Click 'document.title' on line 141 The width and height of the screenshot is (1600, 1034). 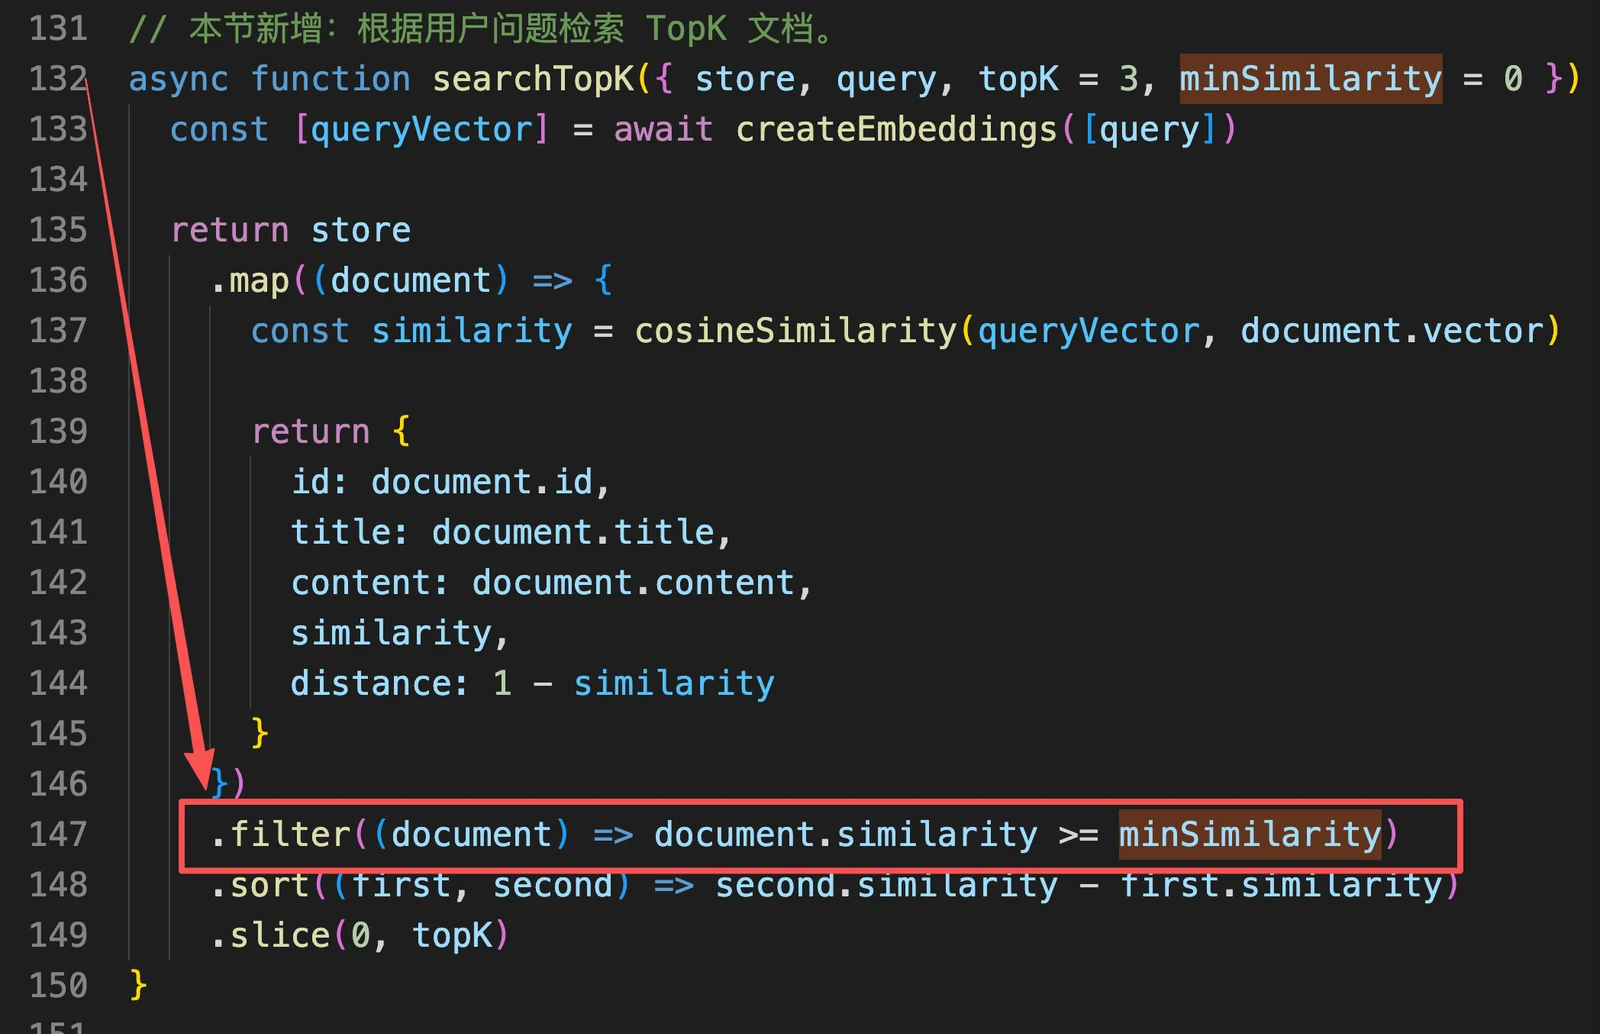click(573, 532)
